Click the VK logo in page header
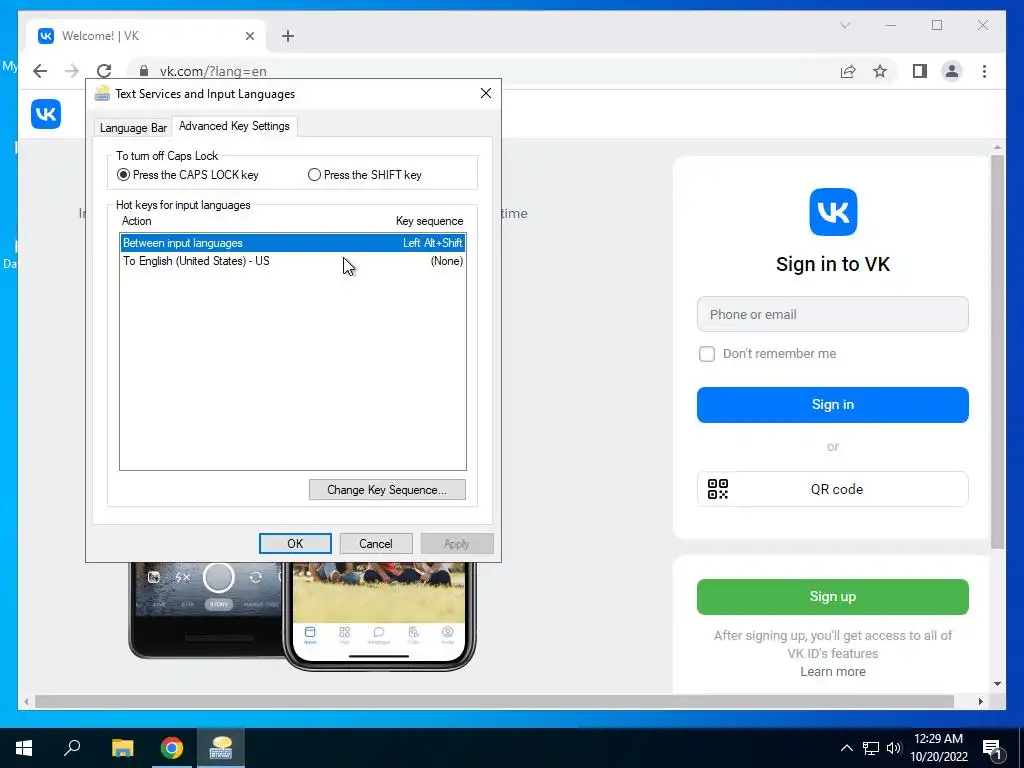Image resolution: width=1024 pixels, height=768 pixels. 46,114
